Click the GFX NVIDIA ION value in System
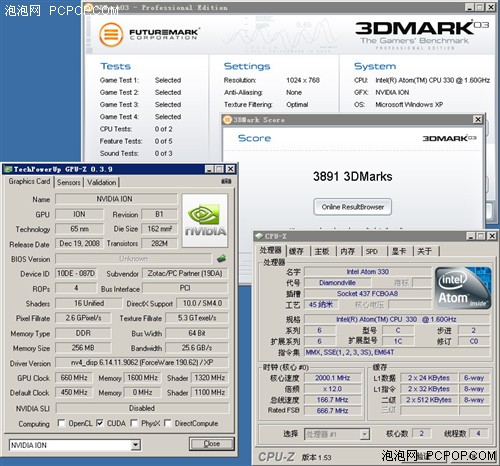 (392, 92)
